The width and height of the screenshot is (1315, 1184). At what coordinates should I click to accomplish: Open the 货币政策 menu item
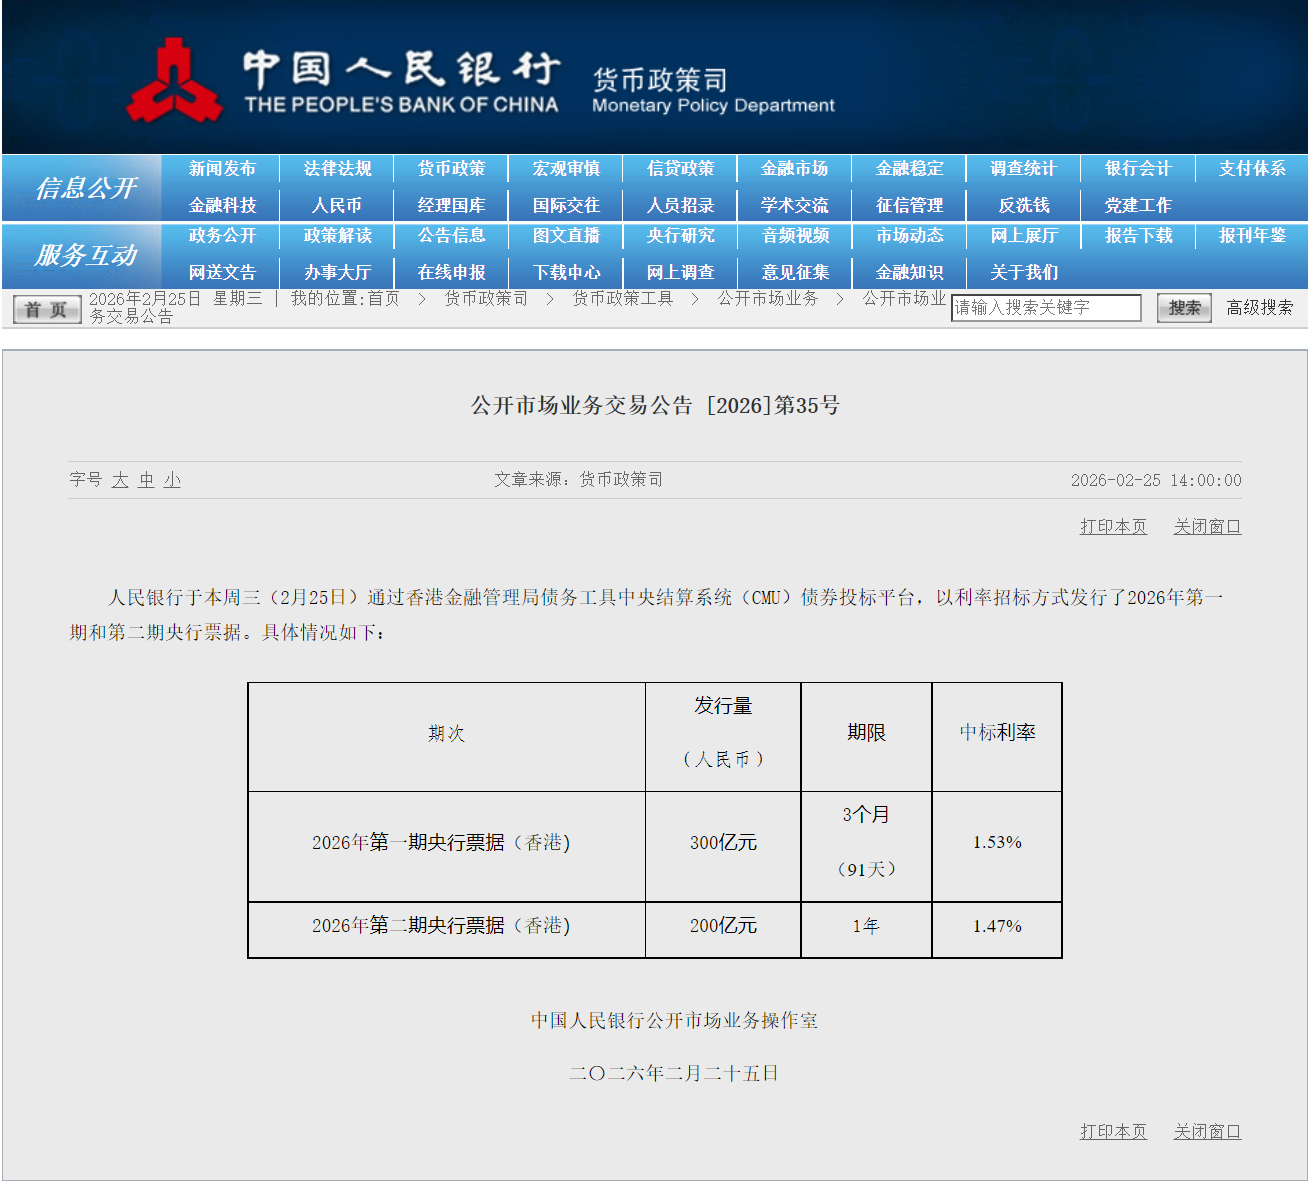coord(451,169)
